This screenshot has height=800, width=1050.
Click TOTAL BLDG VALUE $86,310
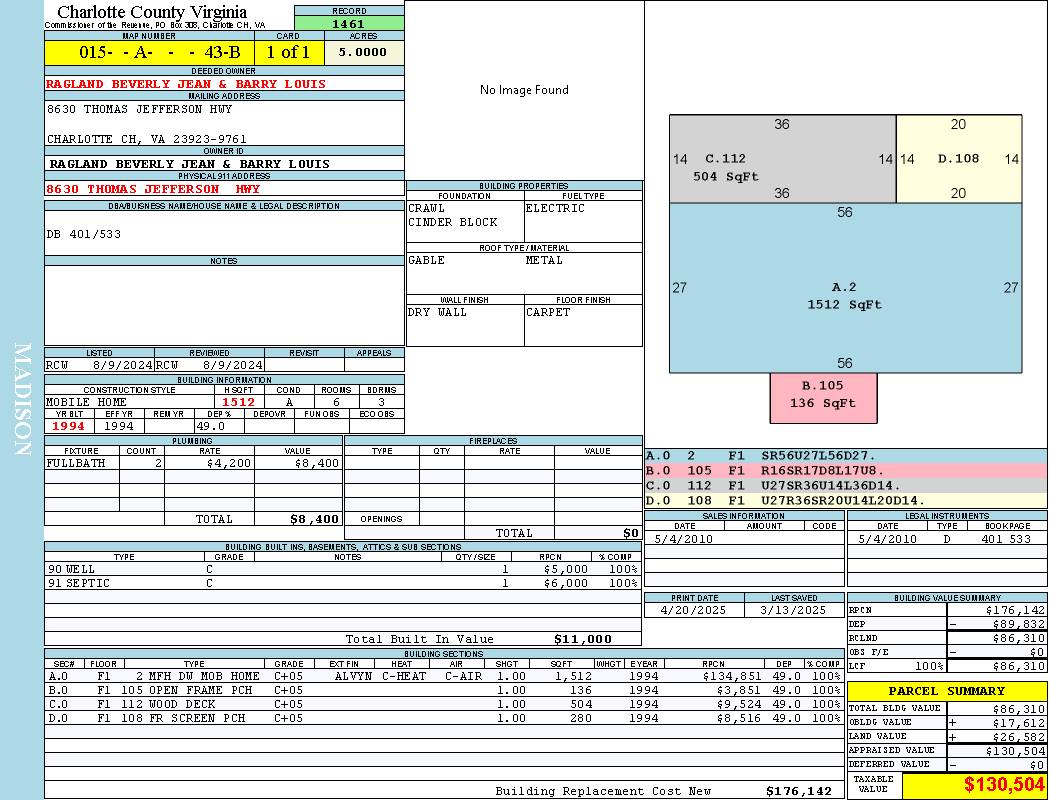[1019, 708]
